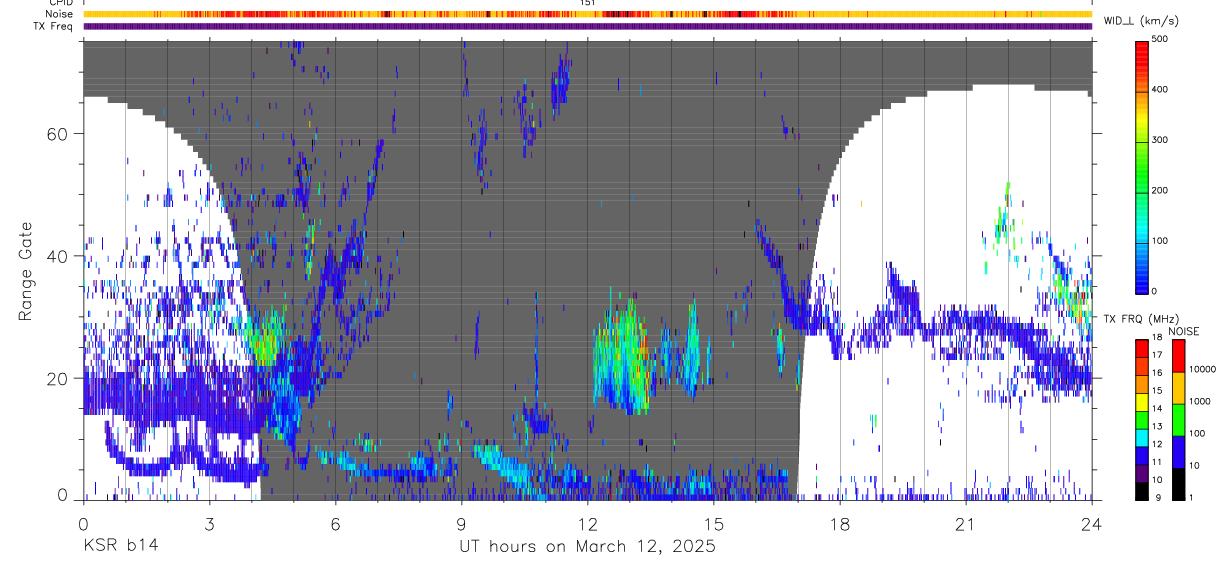Click the 500 tick on the width colorbar
The image size is (1228, 567).
1162,39
